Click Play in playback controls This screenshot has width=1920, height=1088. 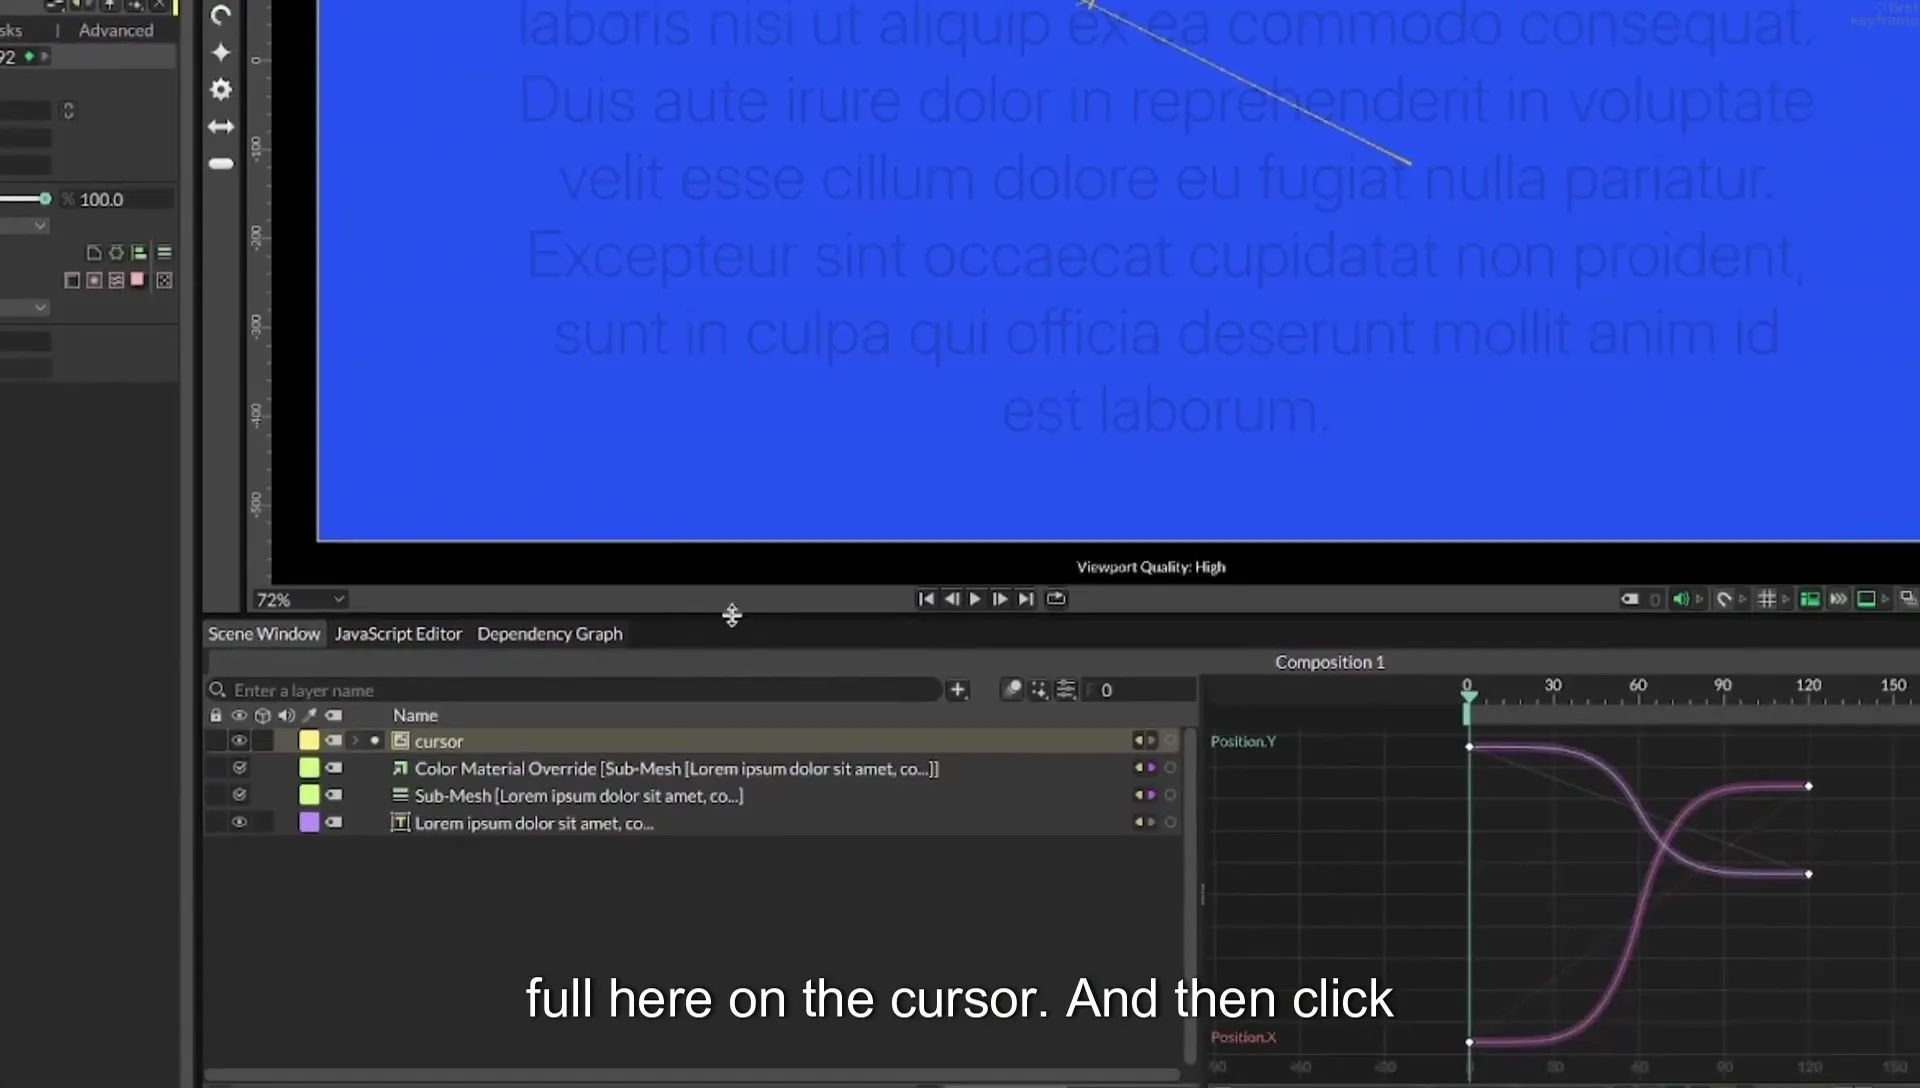pyautogui.click(x=975, y=599)
